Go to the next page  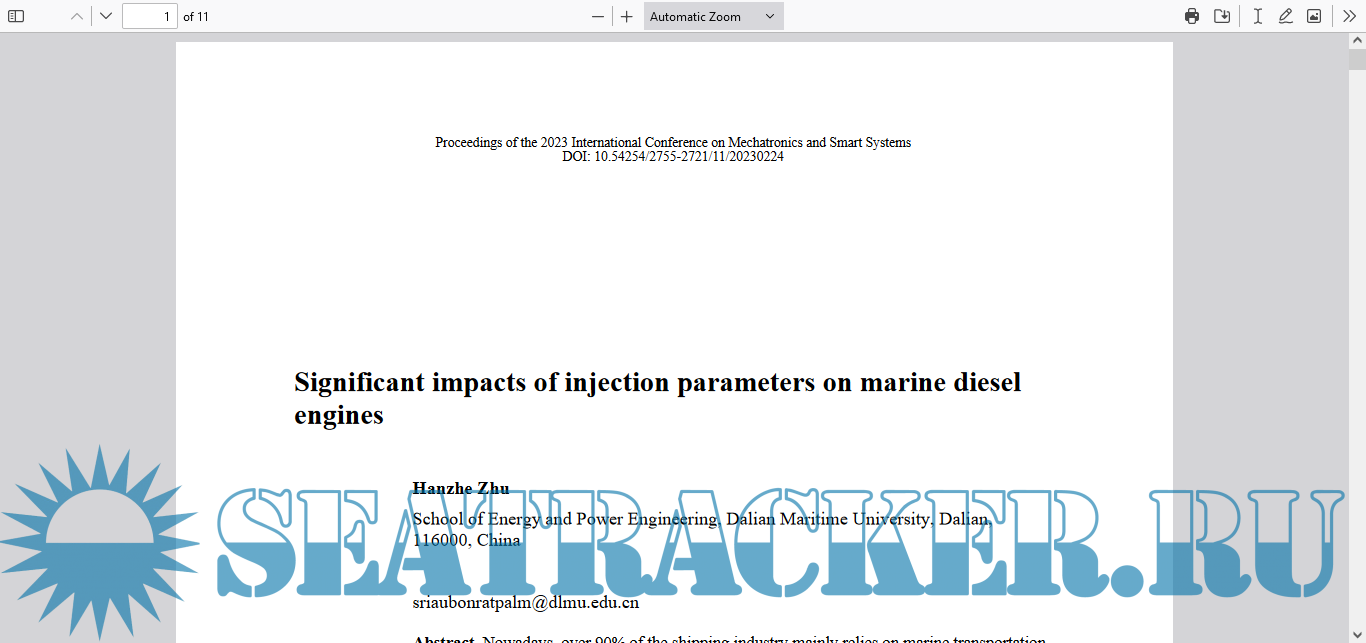point(106,16)
